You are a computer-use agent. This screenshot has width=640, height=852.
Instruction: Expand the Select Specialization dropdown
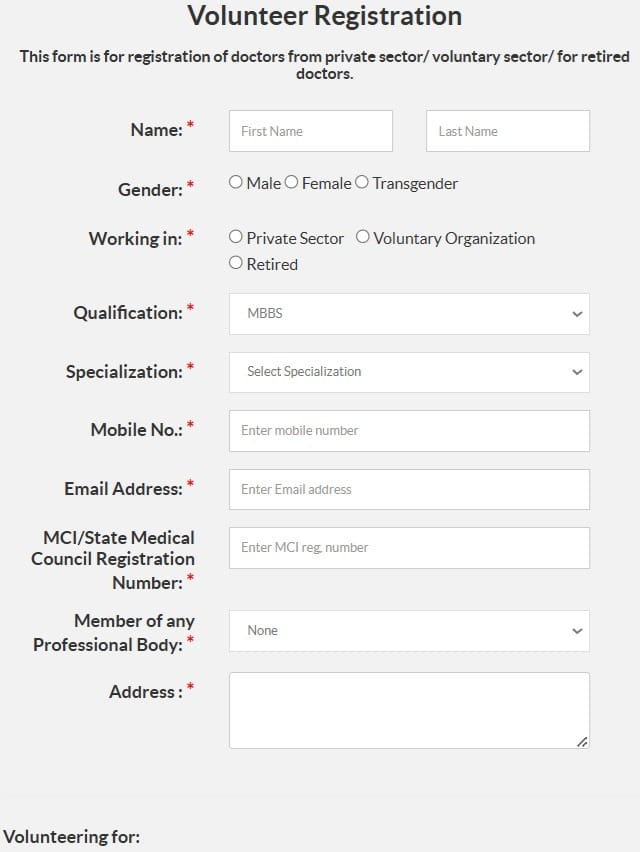tap(408, 371)
